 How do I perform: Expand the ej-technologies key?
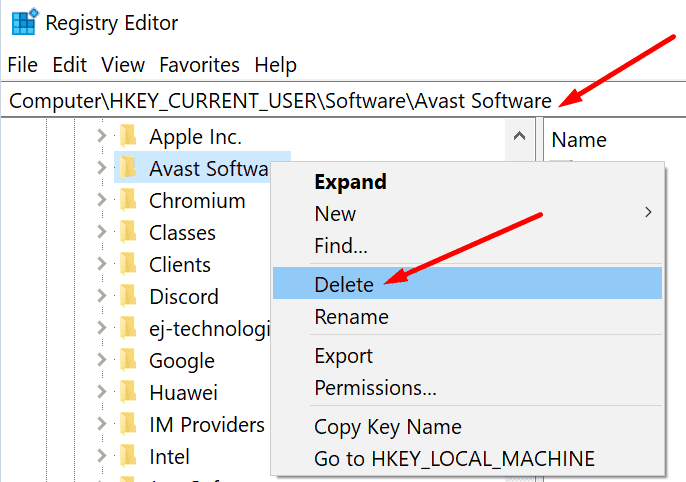(x=102, y=328)
